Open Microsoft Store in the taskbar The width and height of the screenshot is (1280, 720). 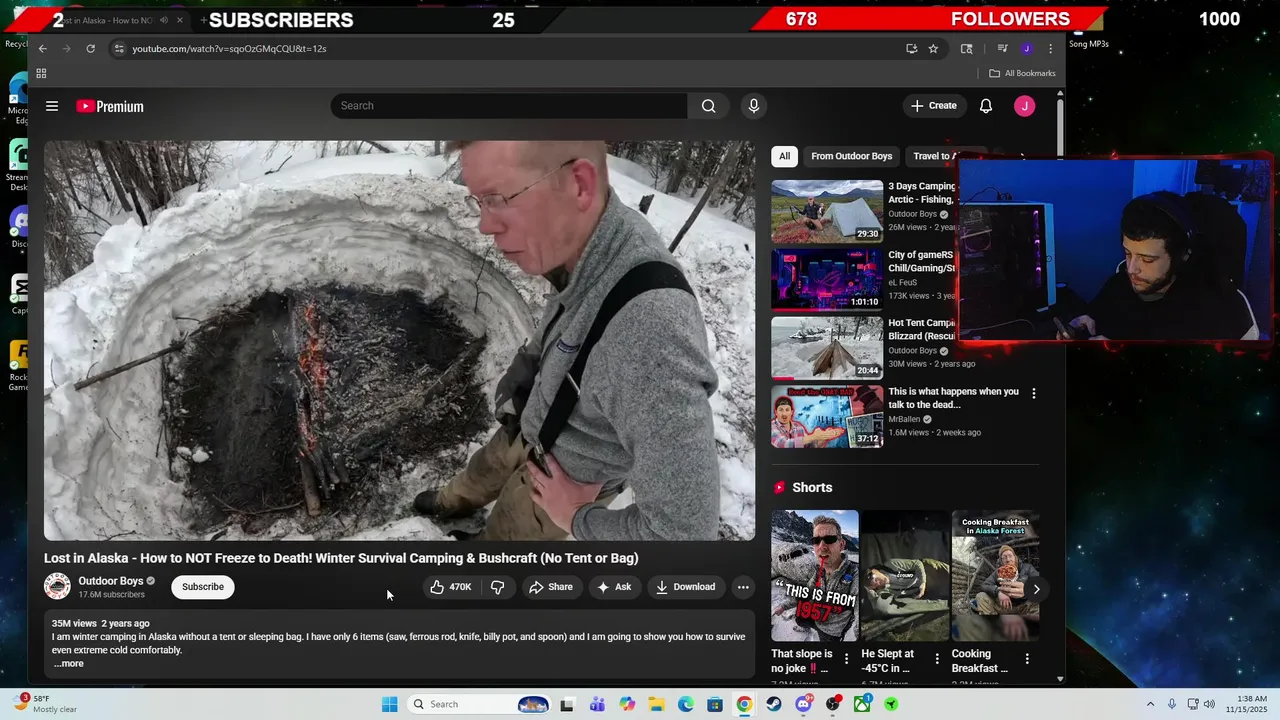[715, 704]
